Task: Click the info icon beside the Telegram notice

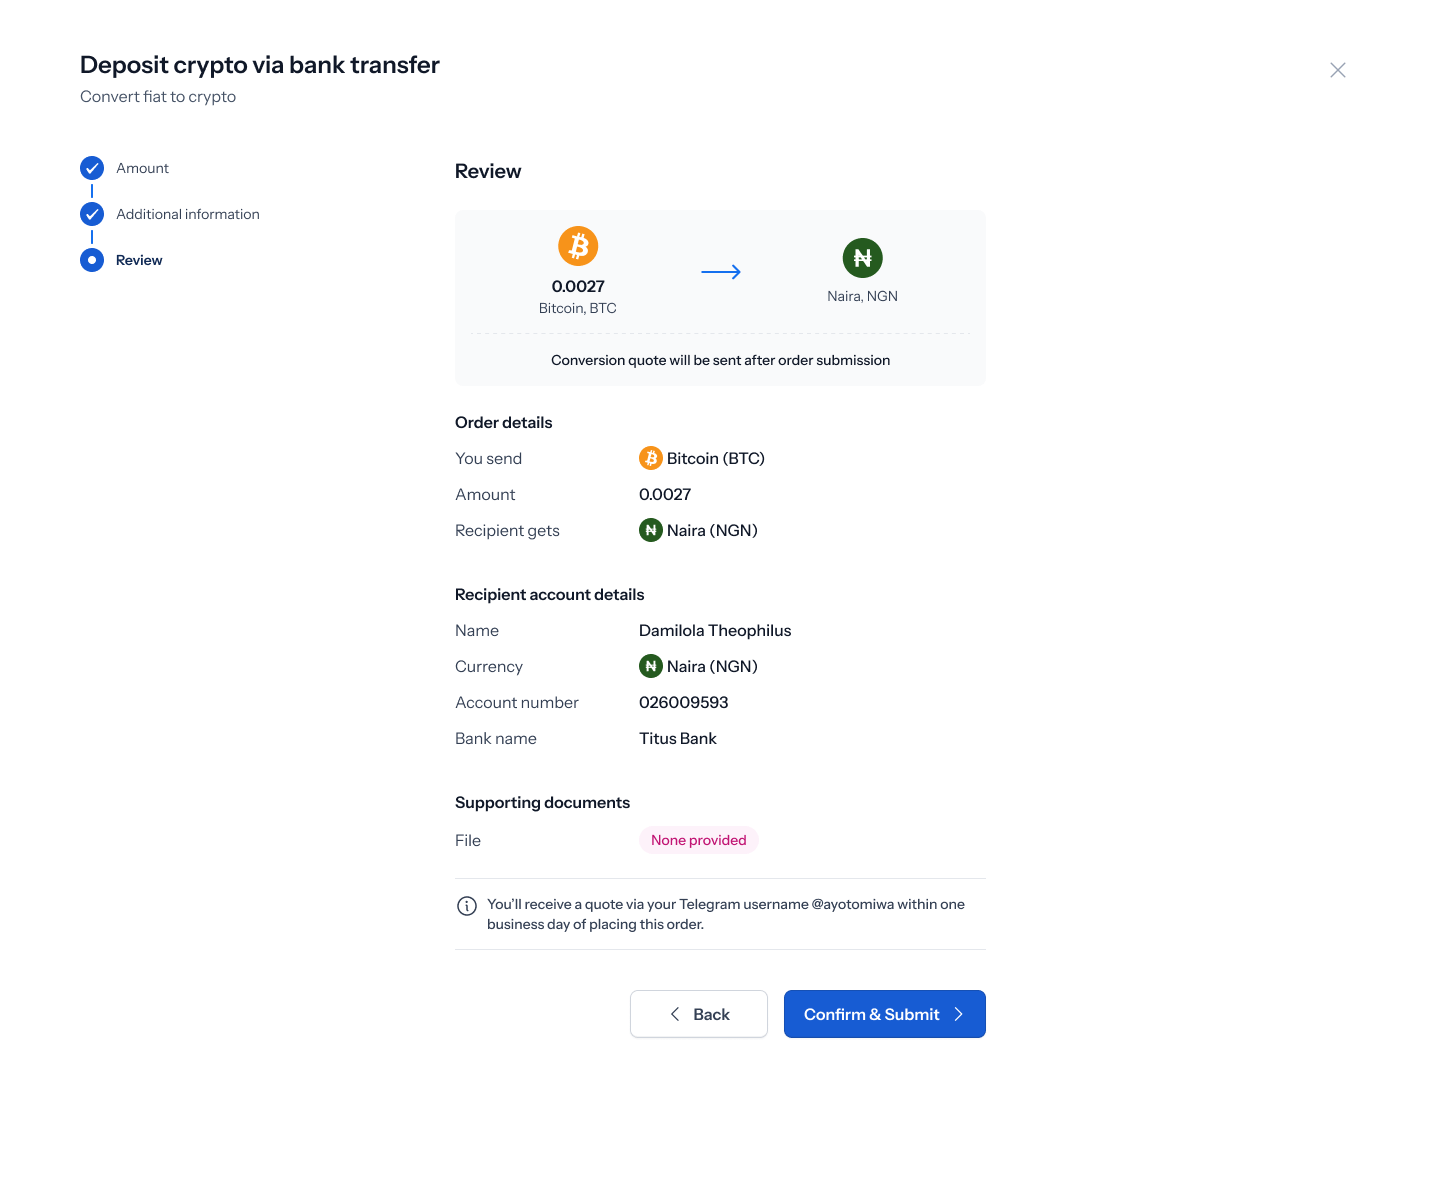Action: (x=467, y=906)
